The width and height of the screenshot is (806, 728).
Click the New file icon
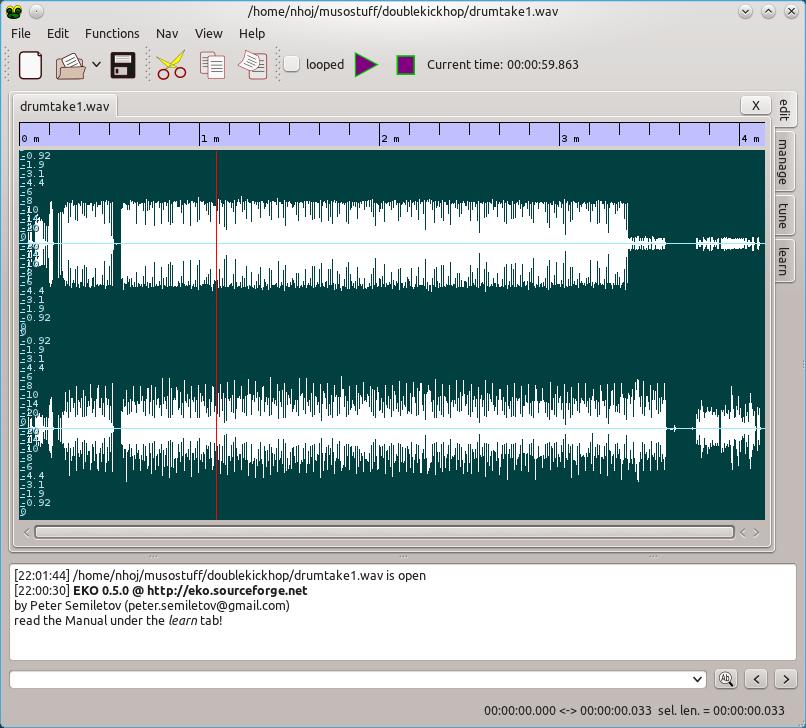pos(30,65)
